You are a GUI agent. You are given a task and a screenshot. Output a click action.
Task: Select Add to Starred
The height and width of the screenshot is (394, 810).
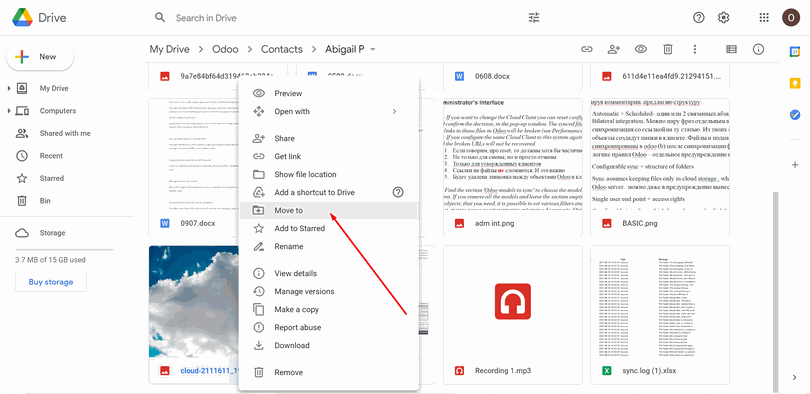pos(329,228)
